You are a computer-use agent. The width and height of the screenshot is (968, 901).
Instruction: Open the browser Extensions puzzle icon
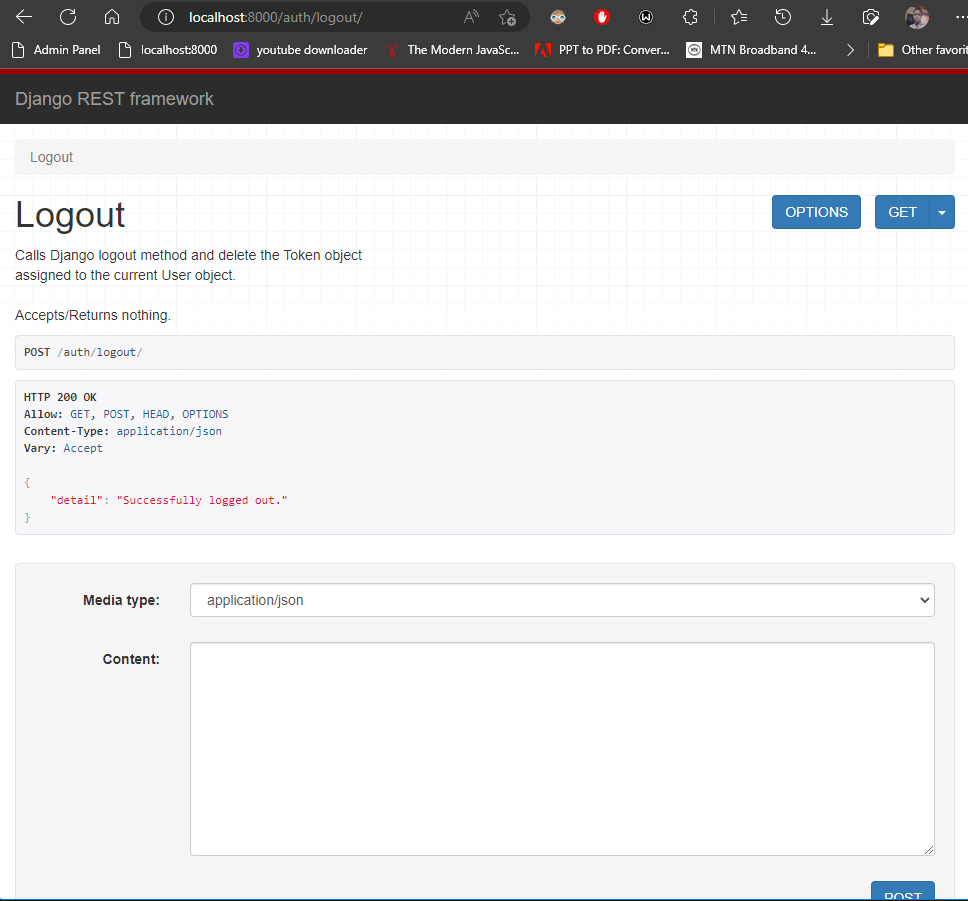pos(690,17)
